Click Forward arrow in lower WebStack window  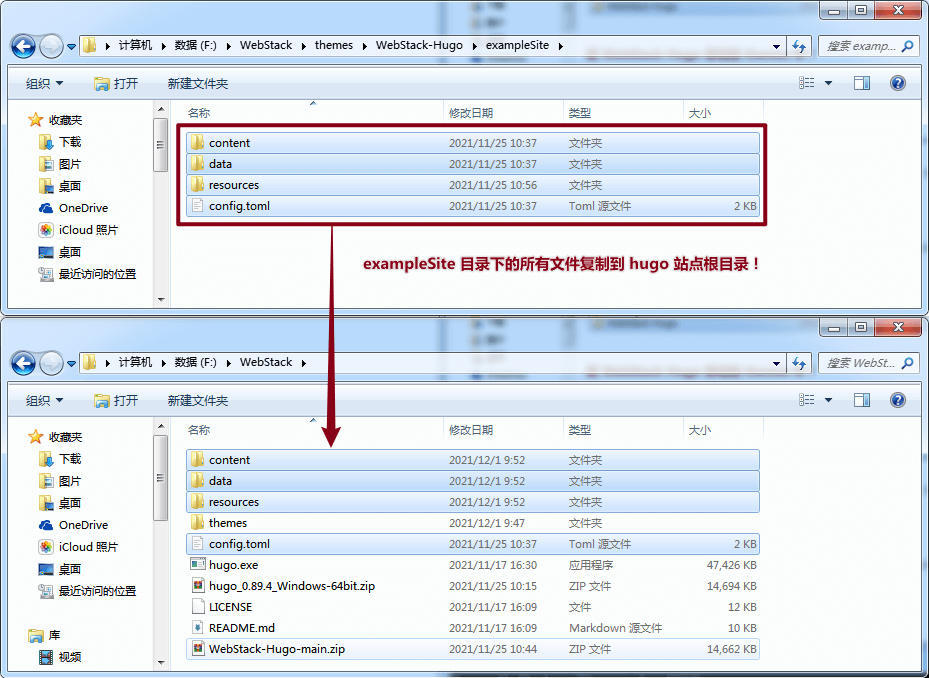(51, 363)
